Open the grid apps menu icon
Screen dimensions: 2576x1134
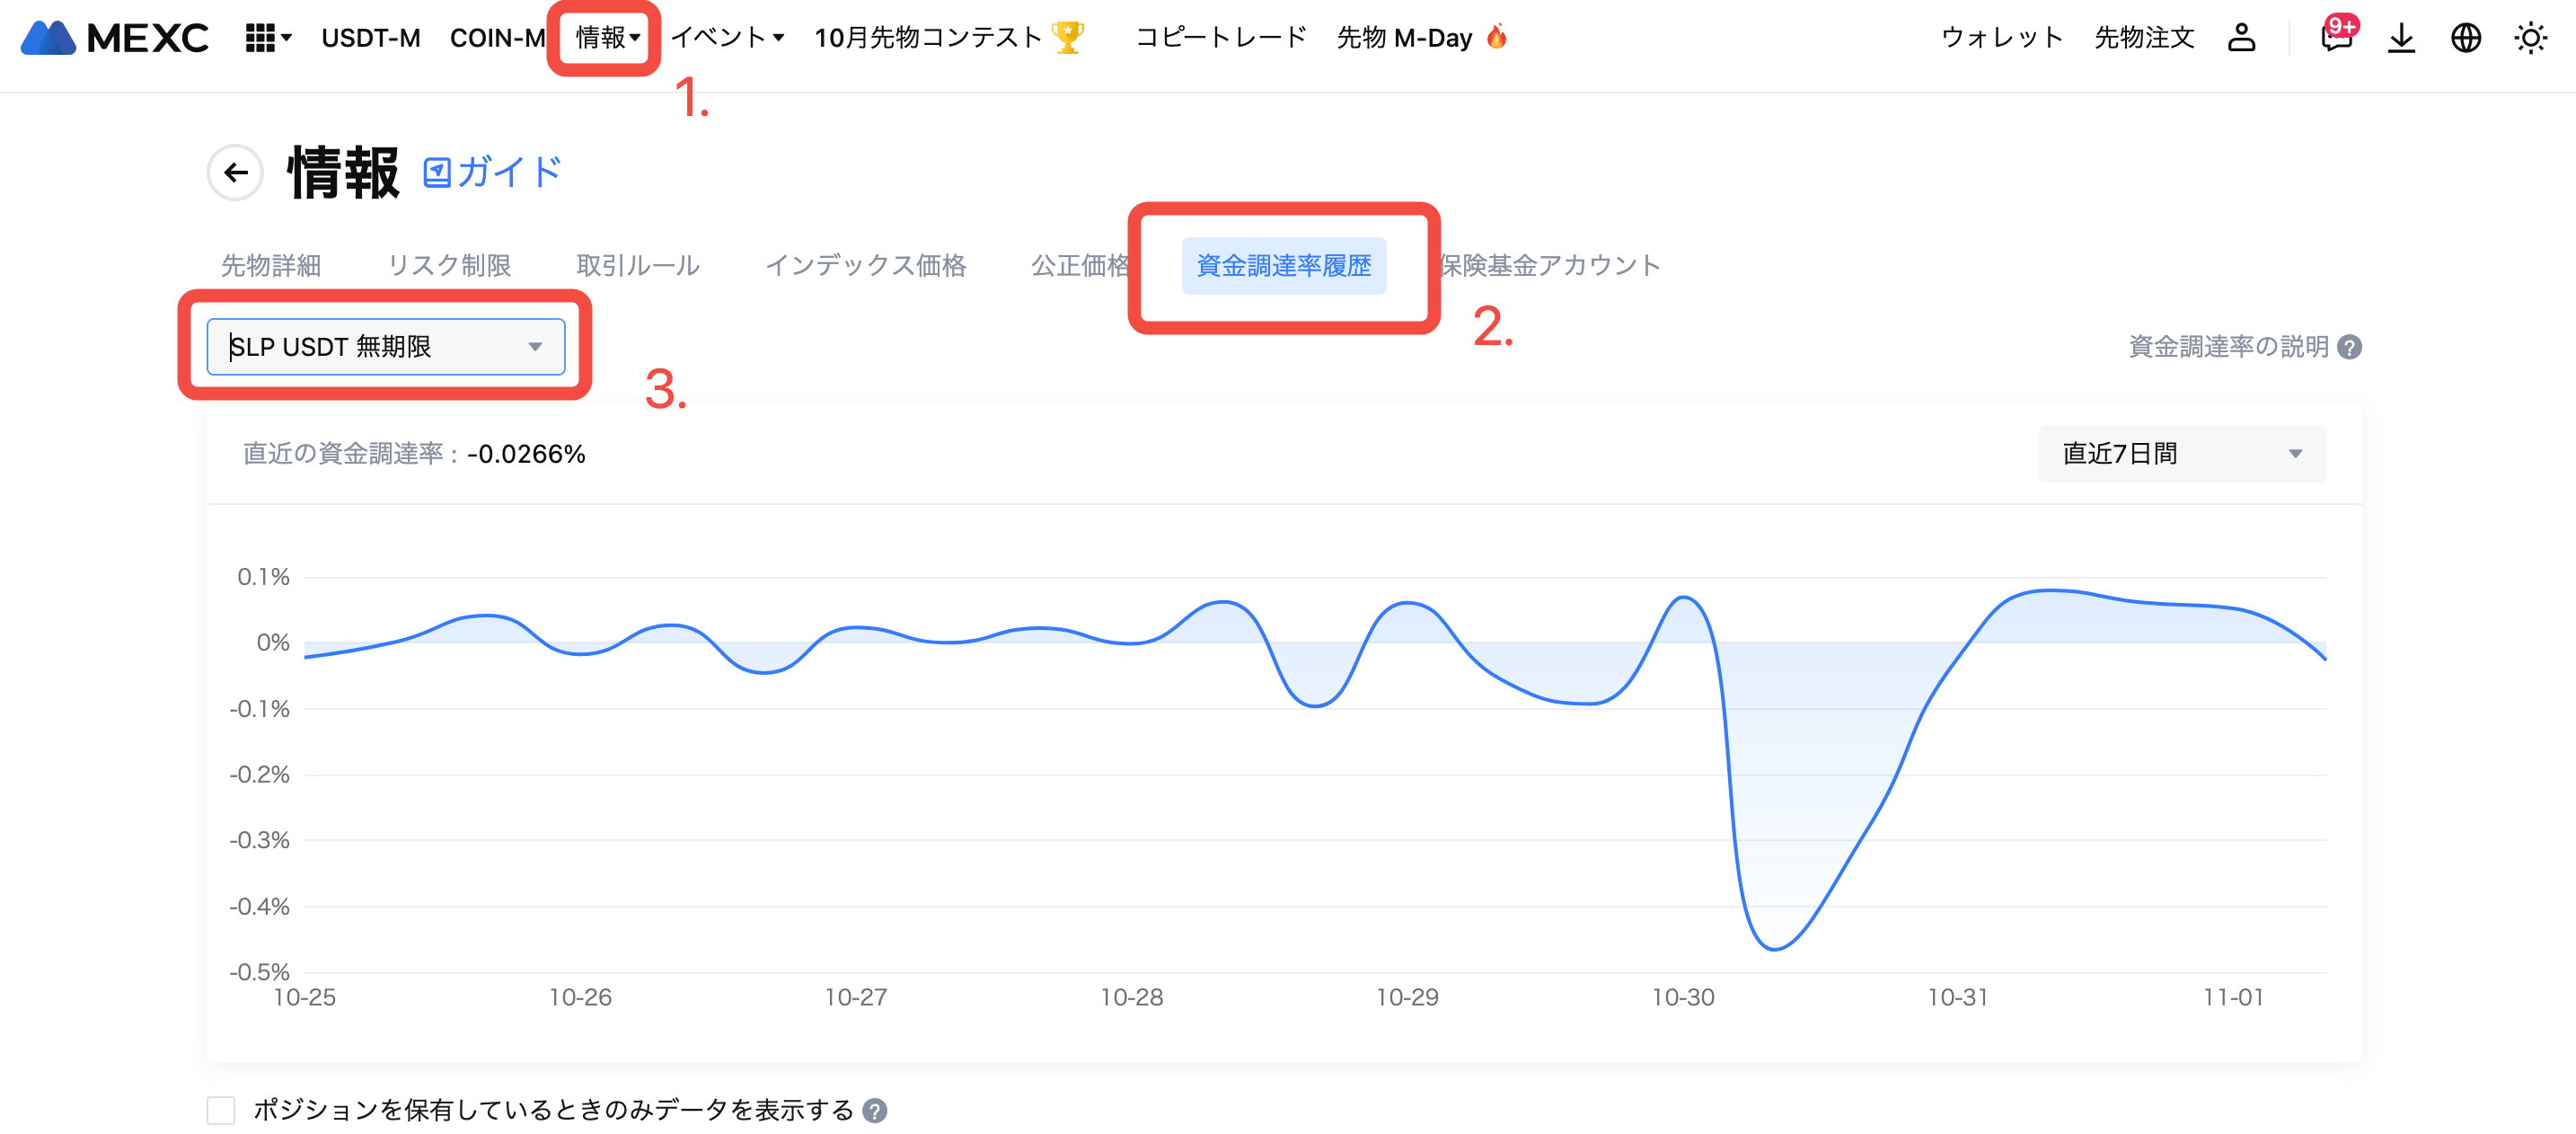[260, 38]
